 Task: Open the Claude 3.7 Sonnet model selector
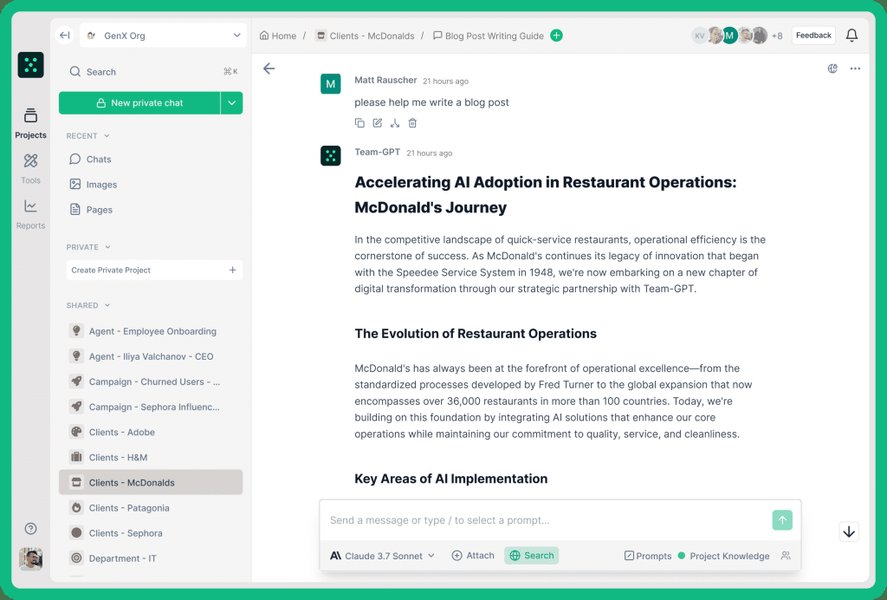(382, 556)
